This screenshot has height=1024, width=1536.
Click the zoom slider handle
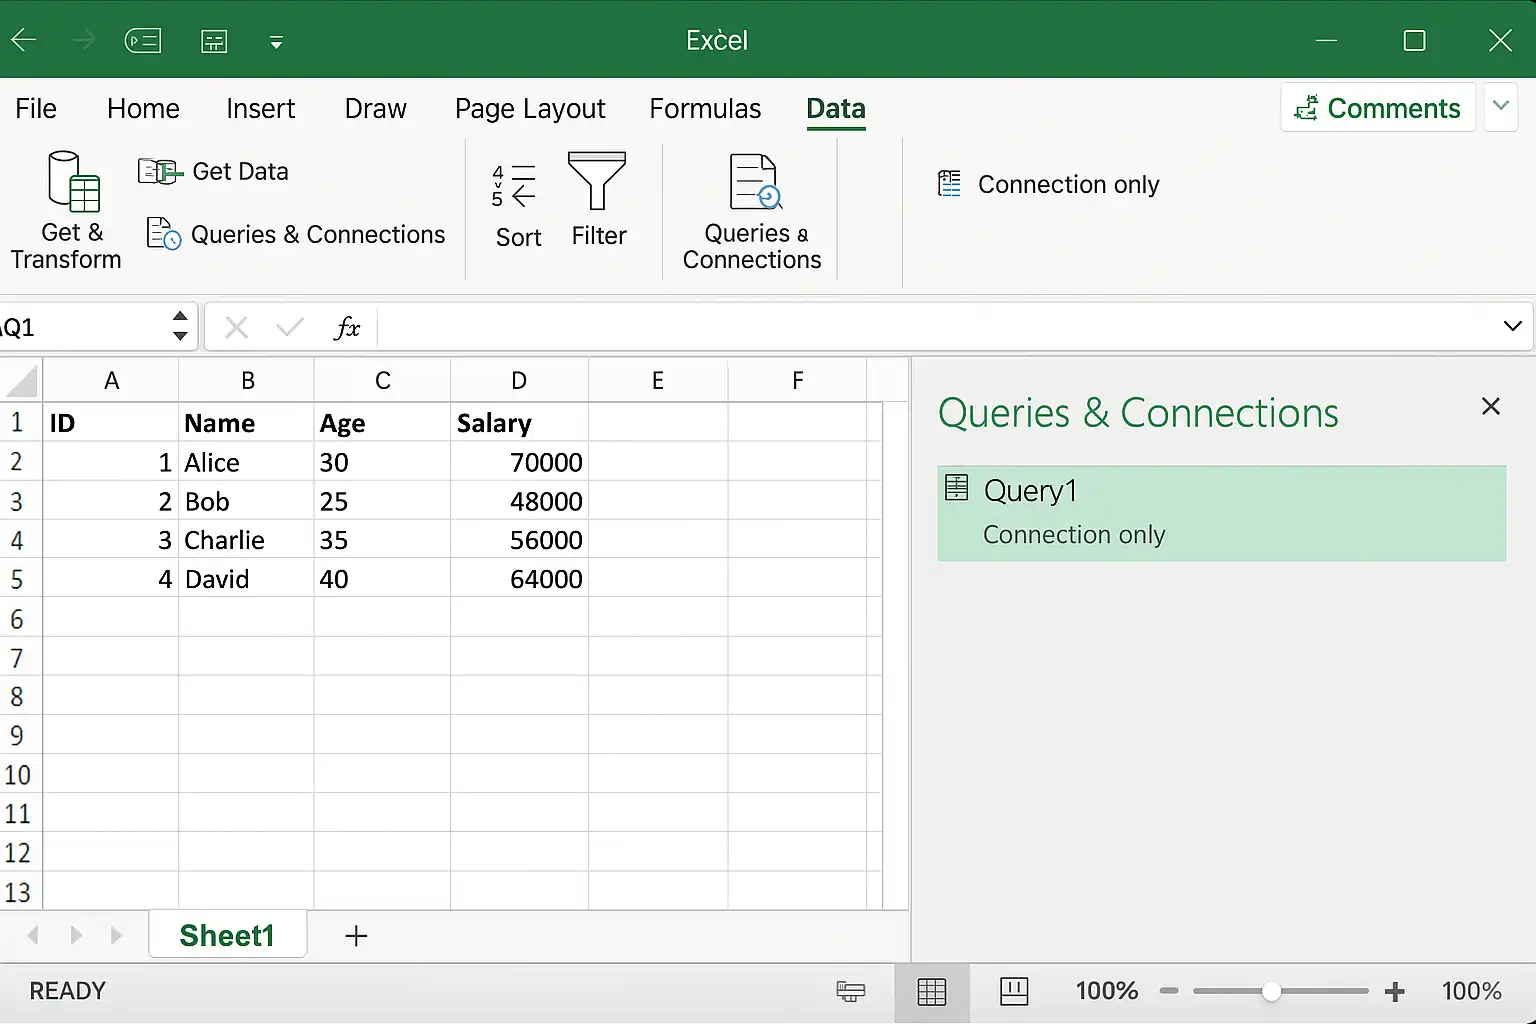(1271, 991)
